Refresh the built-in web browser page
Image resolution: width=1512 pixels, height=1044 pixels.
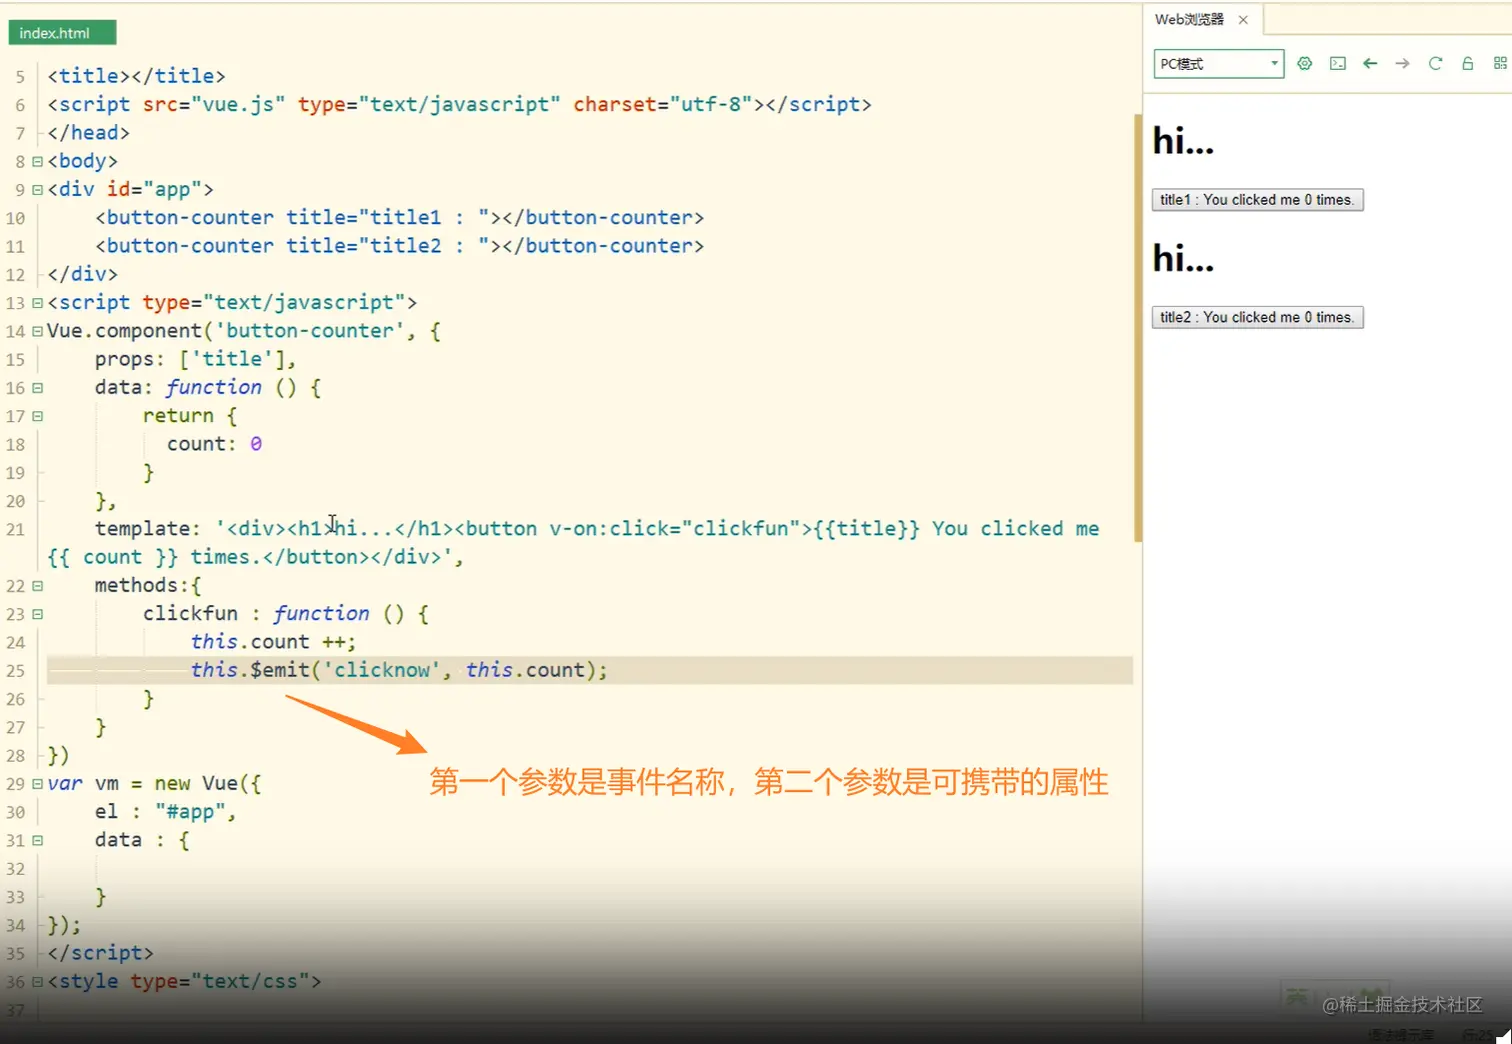1435,64
